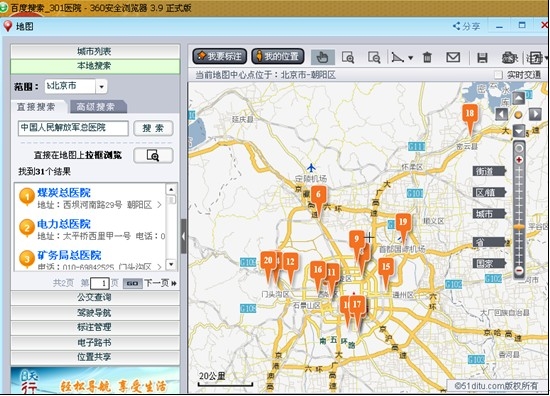Click the floppy disk save icon
The width and height of the screenshot is (550, 396).
tap(482, 57)
